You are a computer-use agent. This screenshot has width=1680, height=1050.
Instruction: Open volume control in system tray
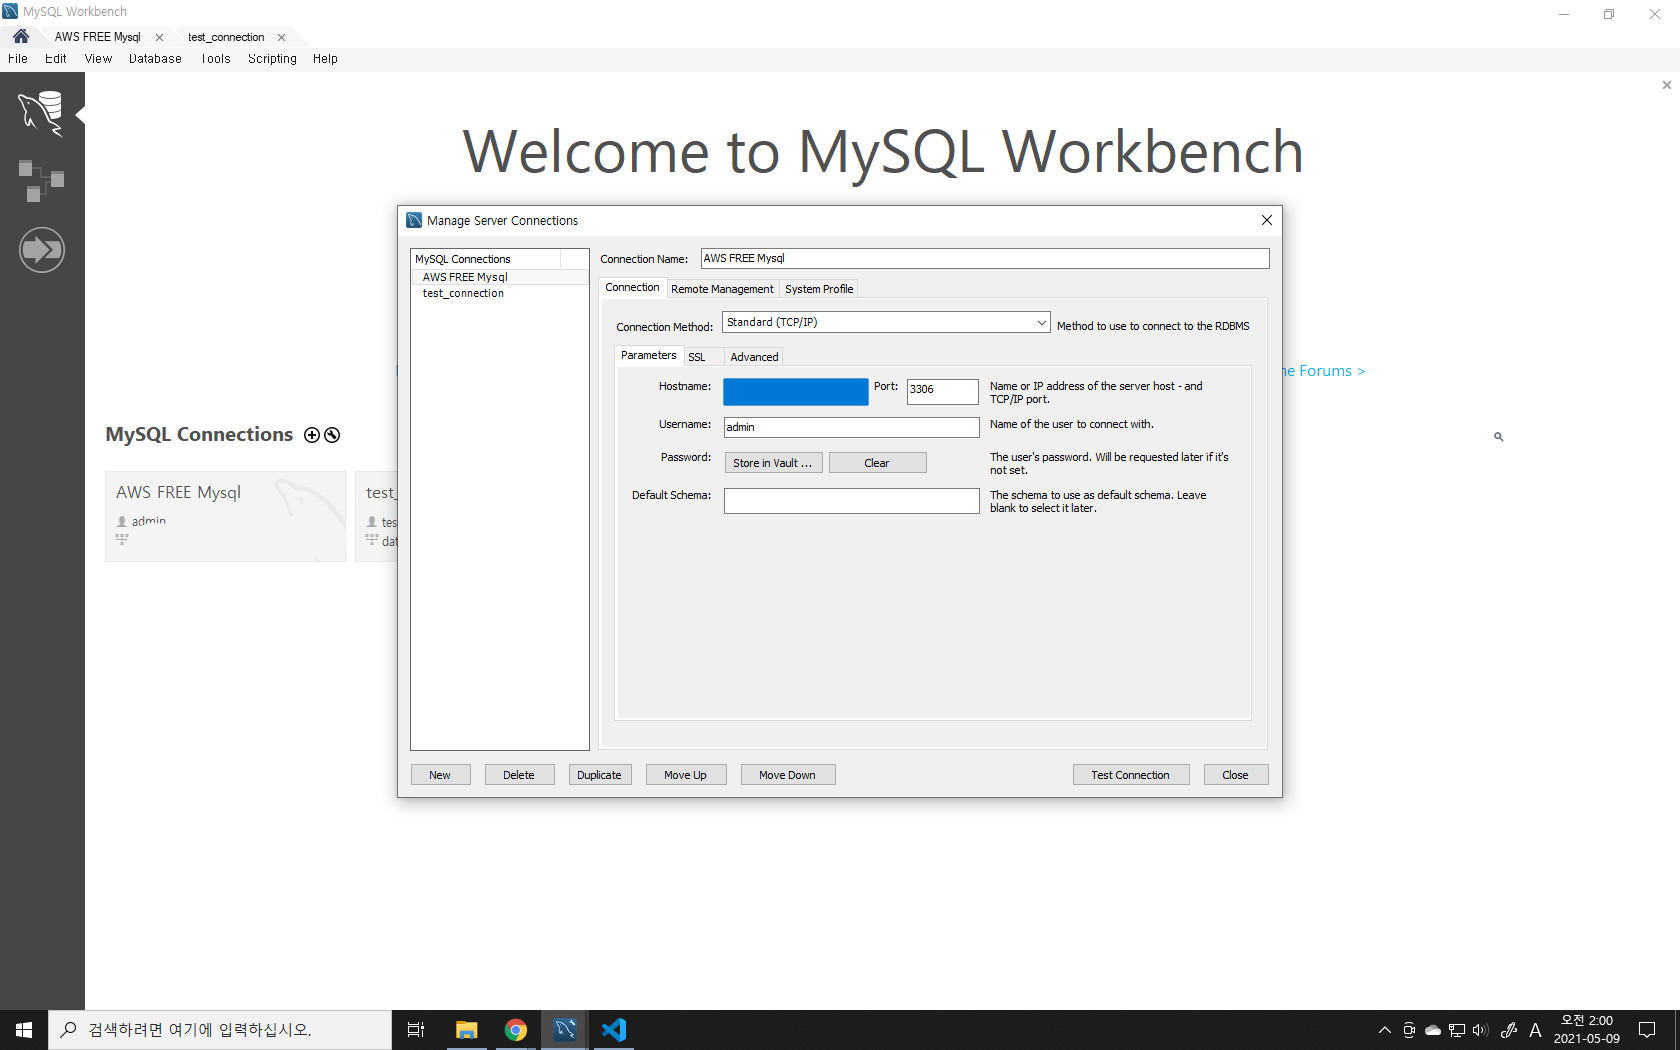[1480, 1030]
